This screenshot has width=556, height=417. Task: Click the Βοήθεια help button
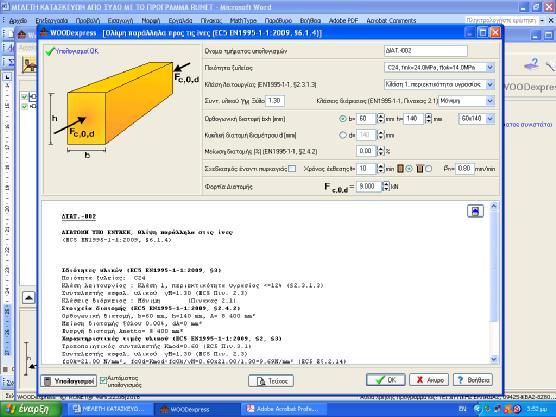[473, 380]
